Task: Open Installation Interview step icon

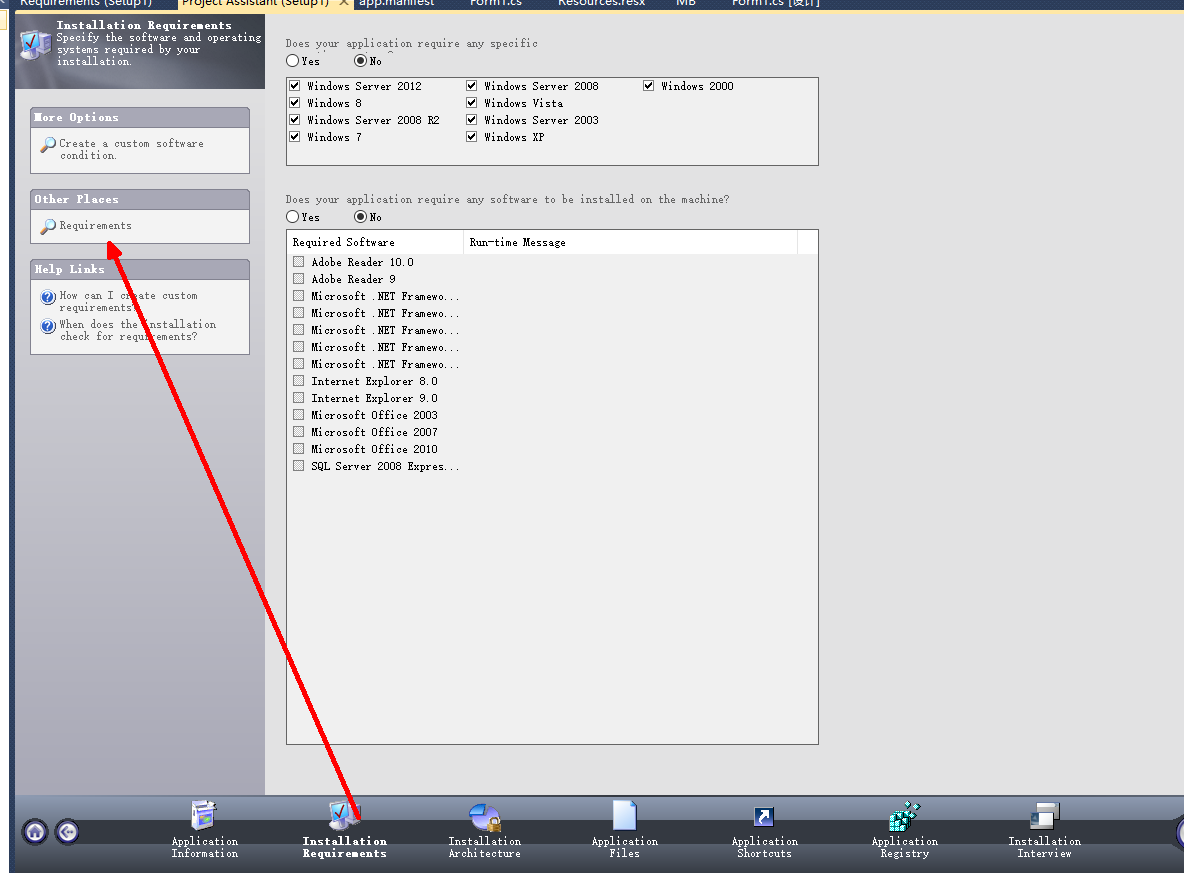Action: (1044, 816)
